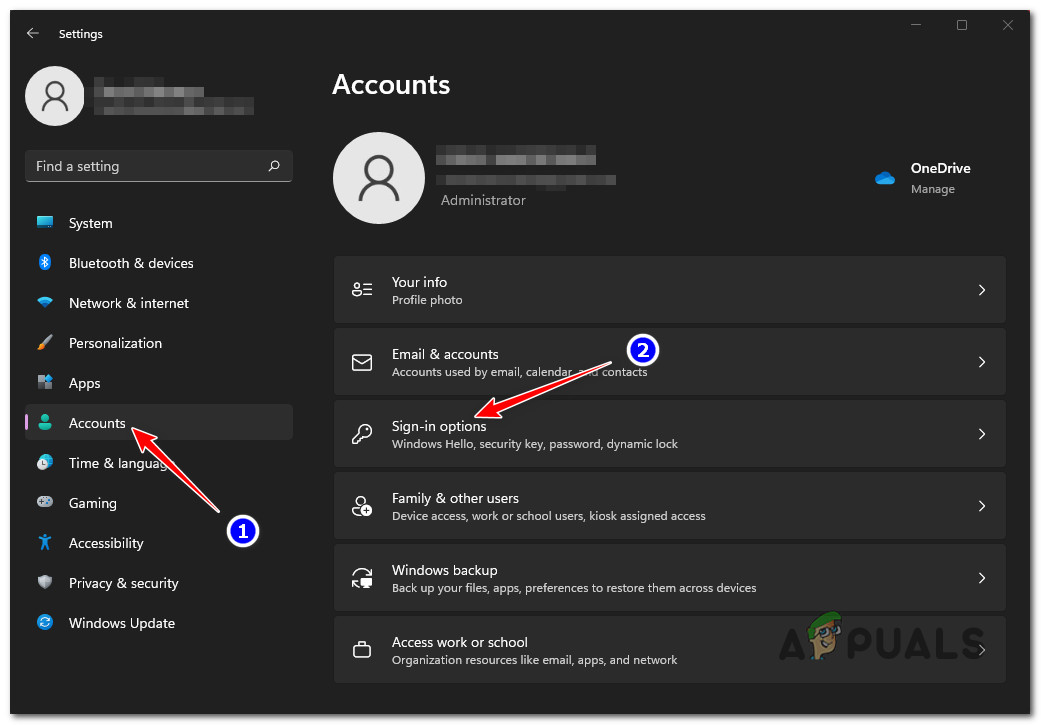Image resolution: width=1041 pixels, height=725 pixels.
Task: Click the large Accounts profile avatar
Action: click(x=379, y=178)
